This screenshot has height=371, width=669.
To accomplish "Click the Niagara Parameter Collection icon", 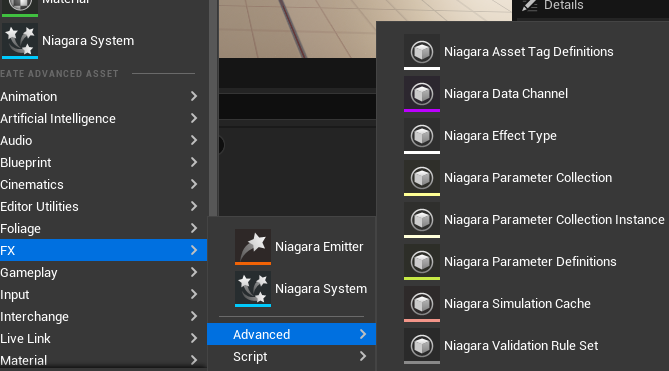I will (x=422, y=178).
